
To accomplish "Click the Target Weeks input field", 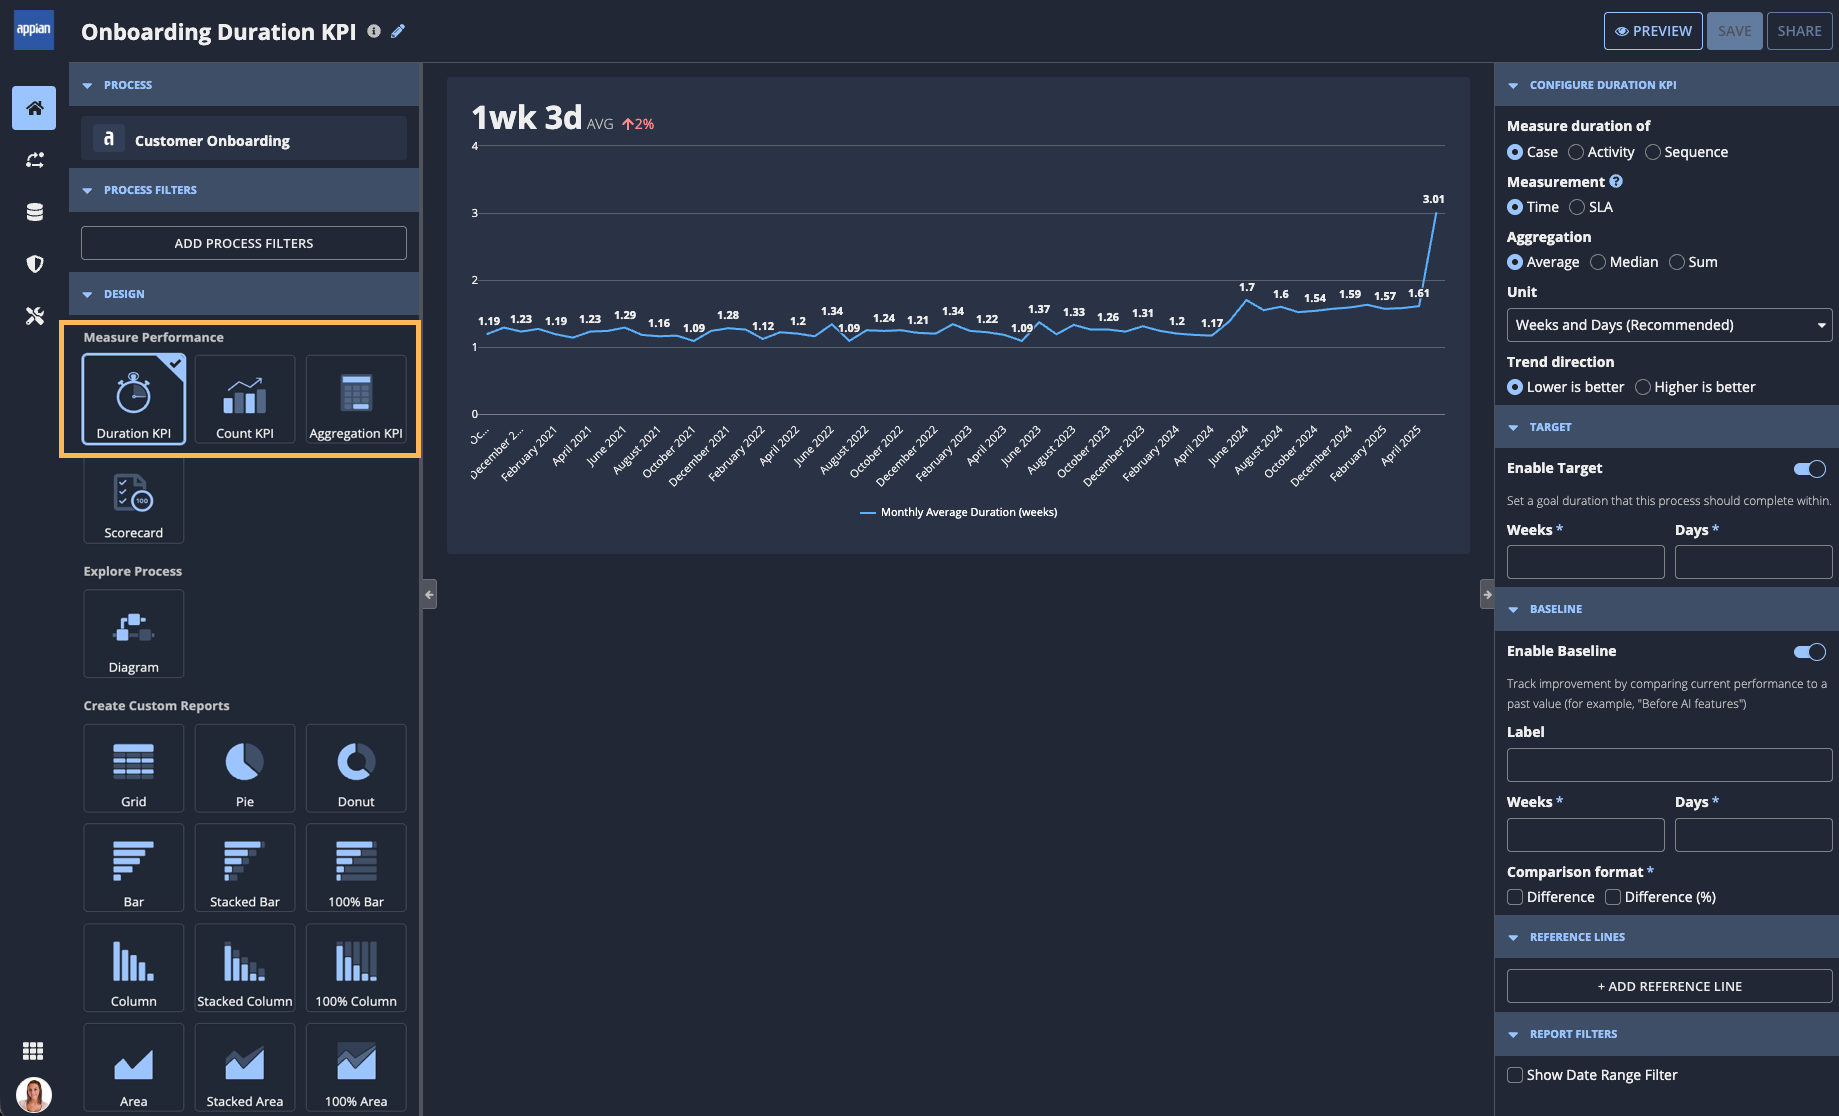I will tap(1586, 562).
